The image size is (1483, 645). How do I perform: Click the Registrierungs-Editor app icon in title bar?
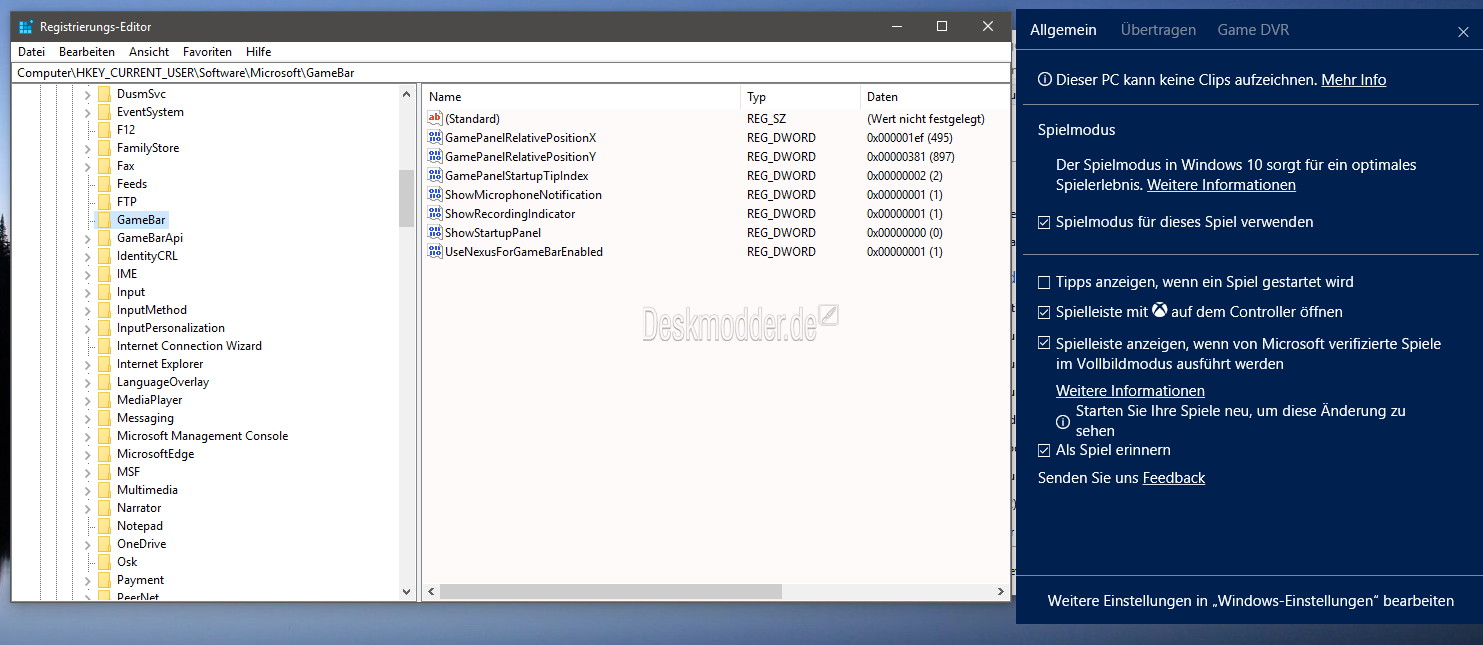26,27
